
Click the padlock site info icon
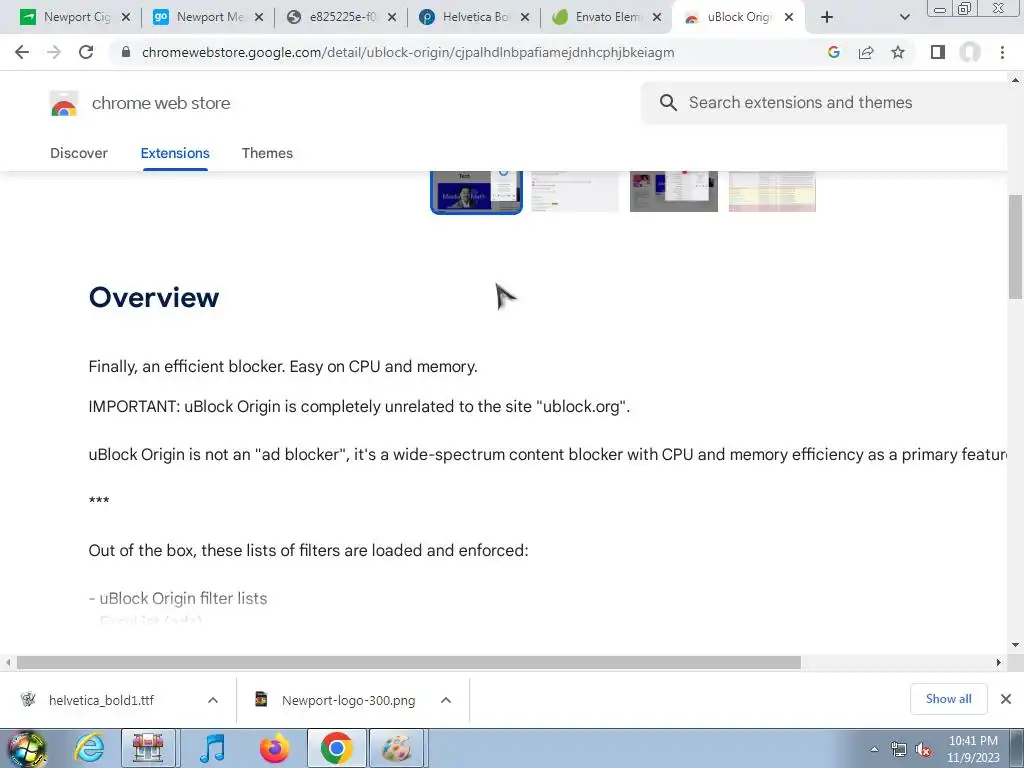(126, 52)
